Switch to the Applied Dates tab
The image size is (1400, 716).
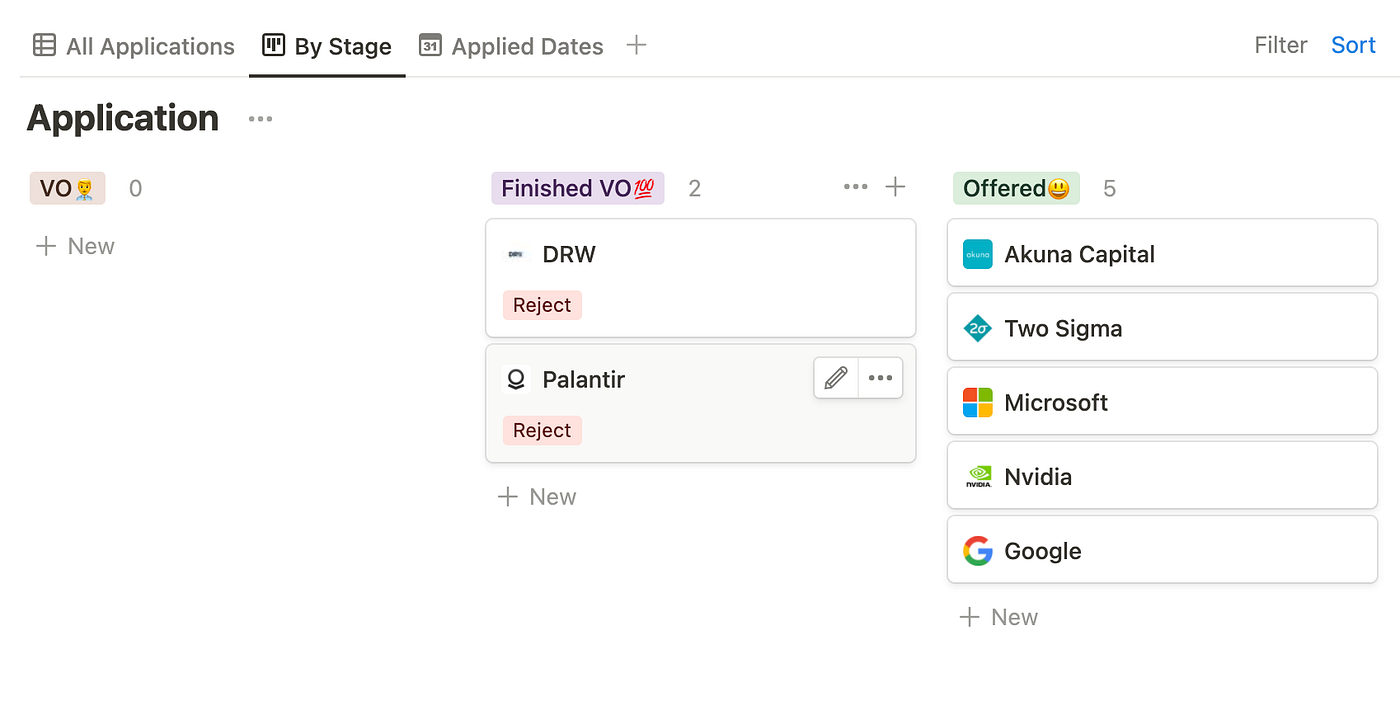click(511, 46)
